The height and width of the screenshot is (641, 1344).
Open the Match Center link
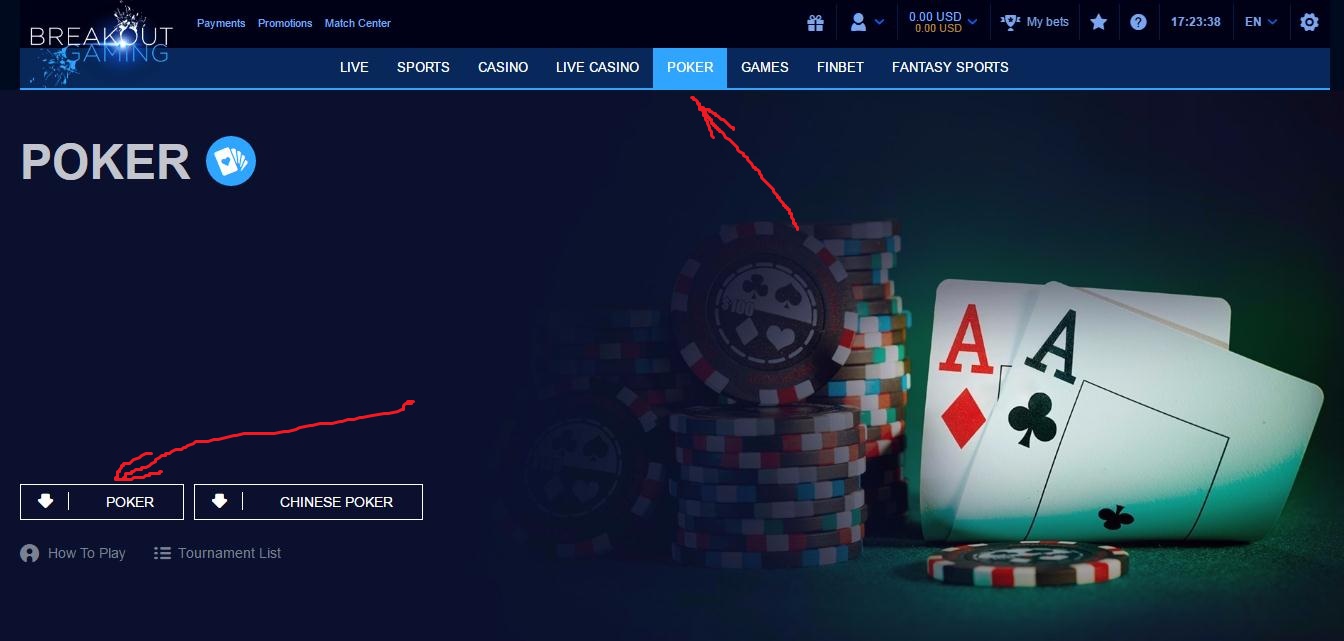358,23
